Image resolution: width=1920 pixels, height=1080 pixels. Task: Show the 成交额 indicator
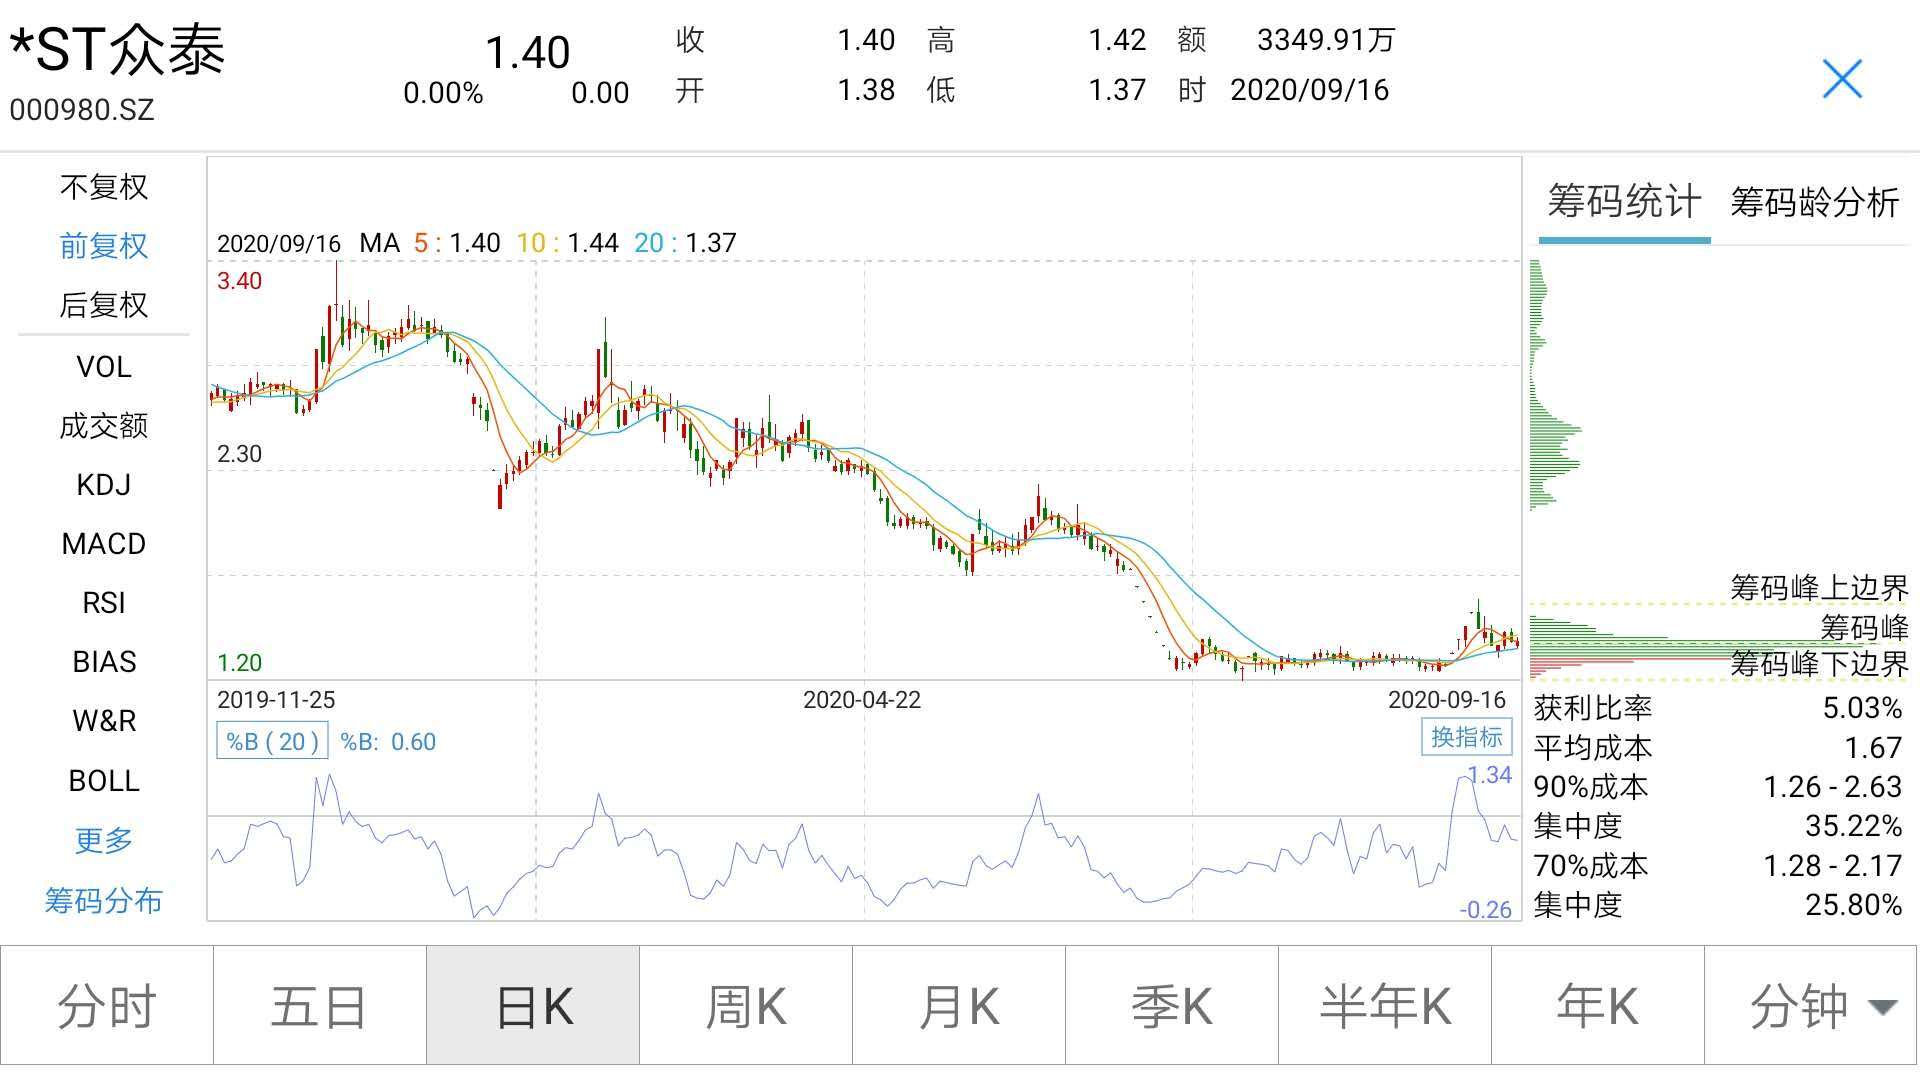pyautogui.click(x=103, y=426)
